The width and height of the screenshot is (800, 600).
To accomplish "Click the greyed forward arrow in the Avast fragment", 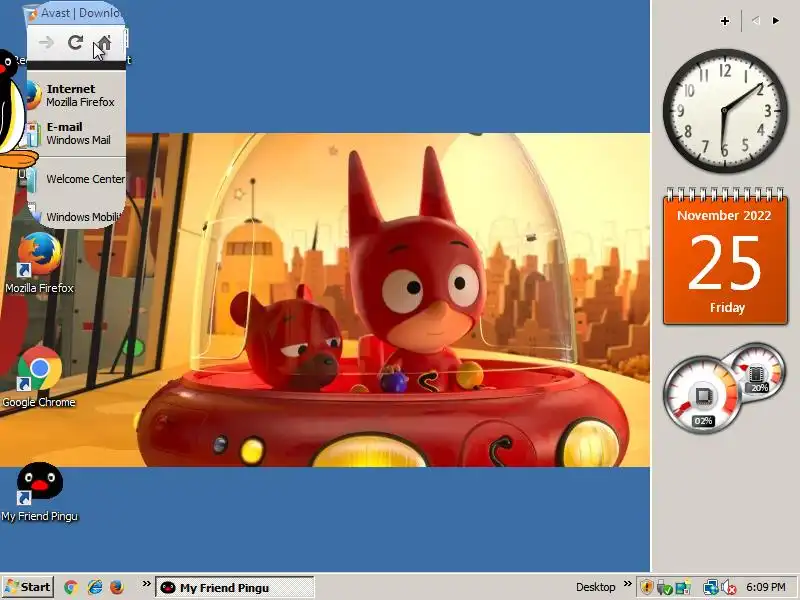I will point(46,42).
